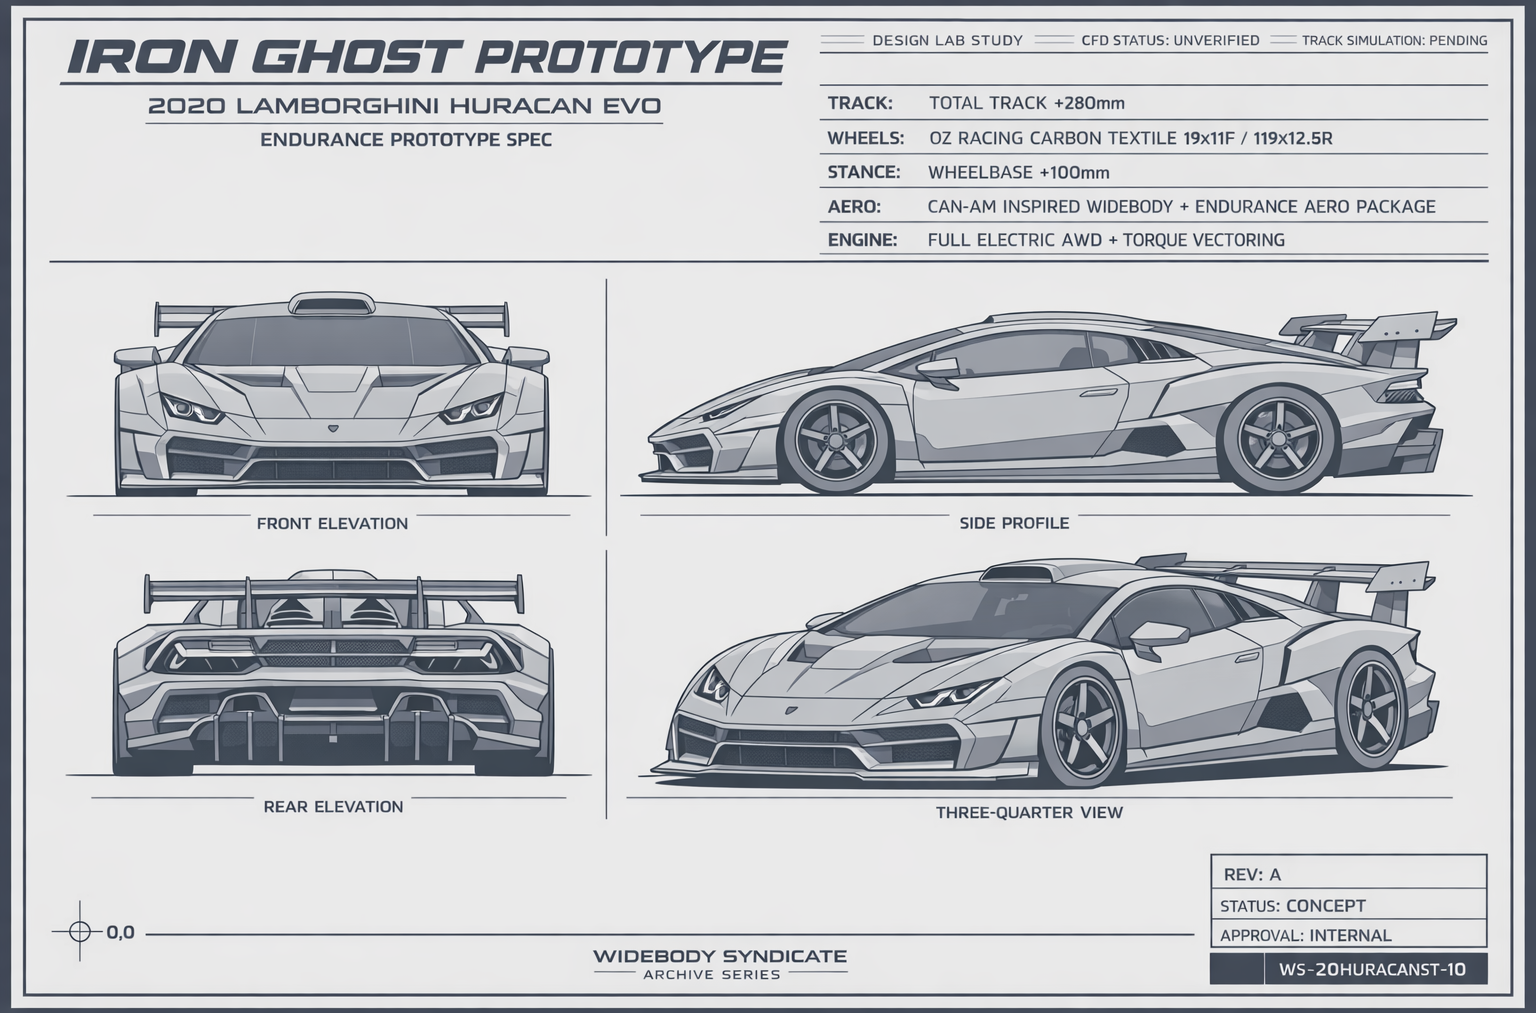Image resolution: width=1536 pixels, height=1013 pixels.
Task: Click CAN-AM INSPIRED WIDEBODY aero description
Action: [1181, 207]
